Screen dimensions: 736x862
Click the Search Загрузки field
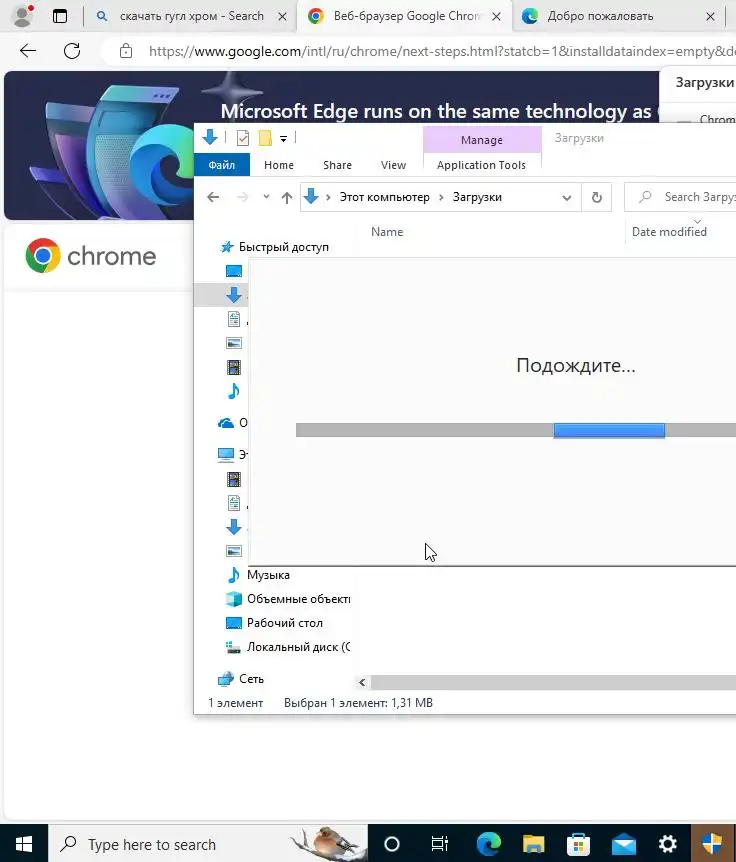[x=682, y=197]
